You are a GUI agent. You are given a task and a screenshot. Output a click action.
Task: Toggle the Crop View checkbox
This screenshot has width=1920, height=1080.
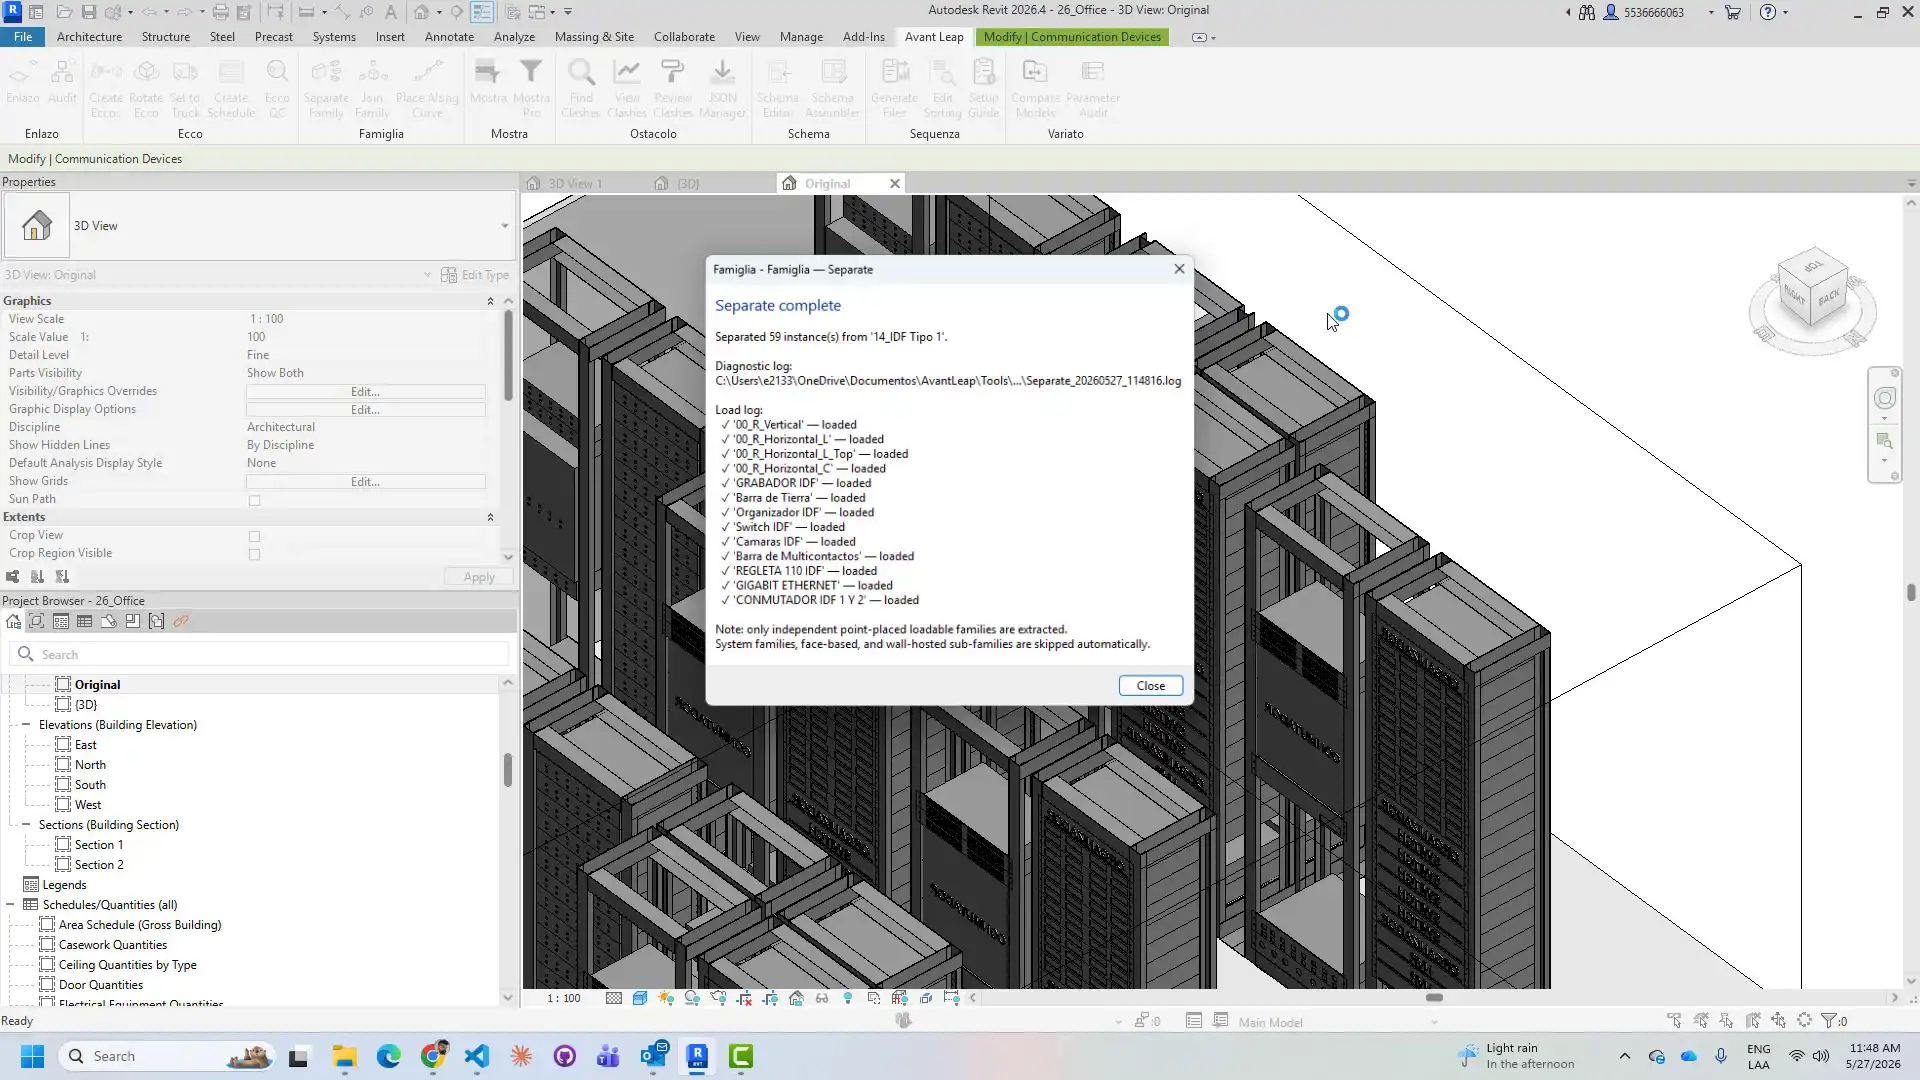point(254,536)
